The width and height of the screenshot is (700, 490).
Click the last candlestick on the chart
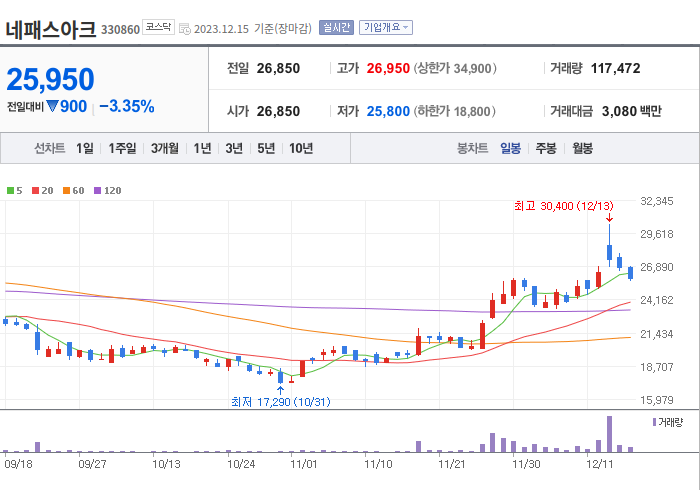pos(630,273)
